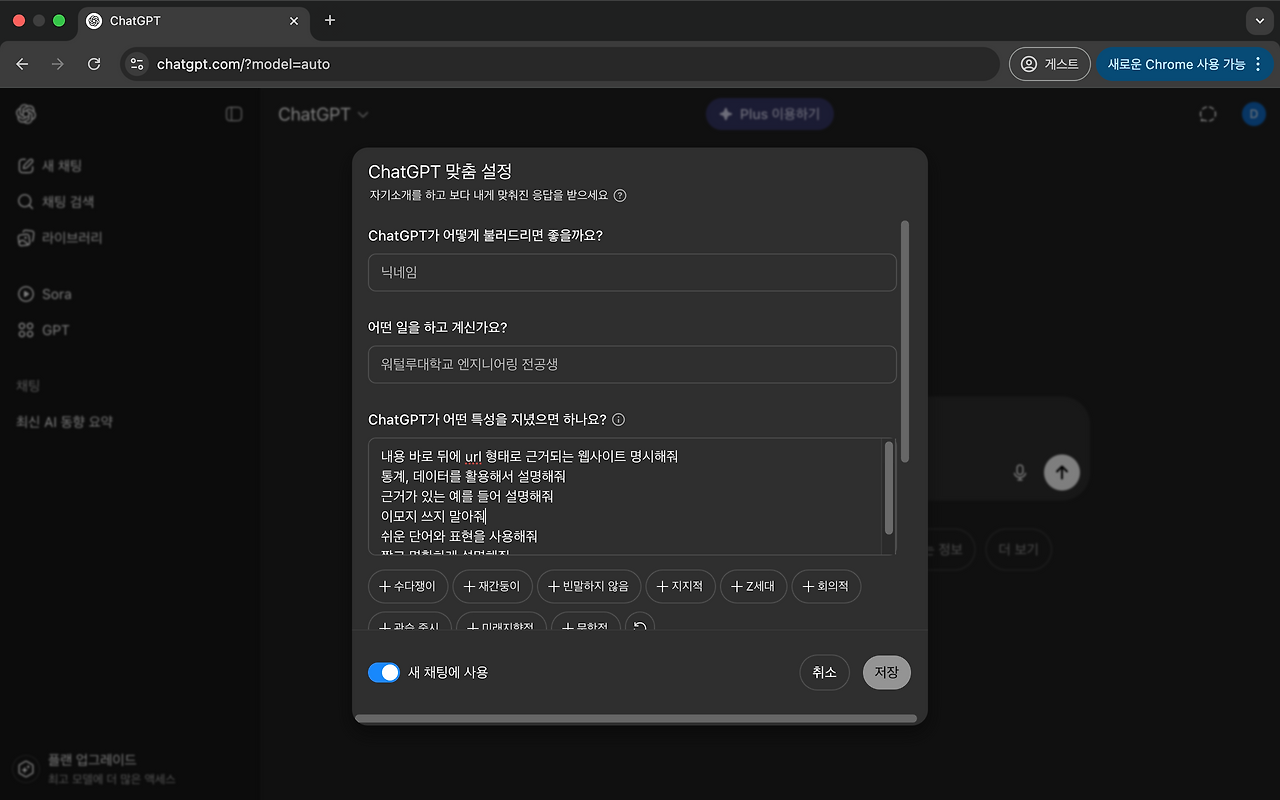Click the browser back arrow
This screenshot has height=800, width=1280.
click(23, 64)
